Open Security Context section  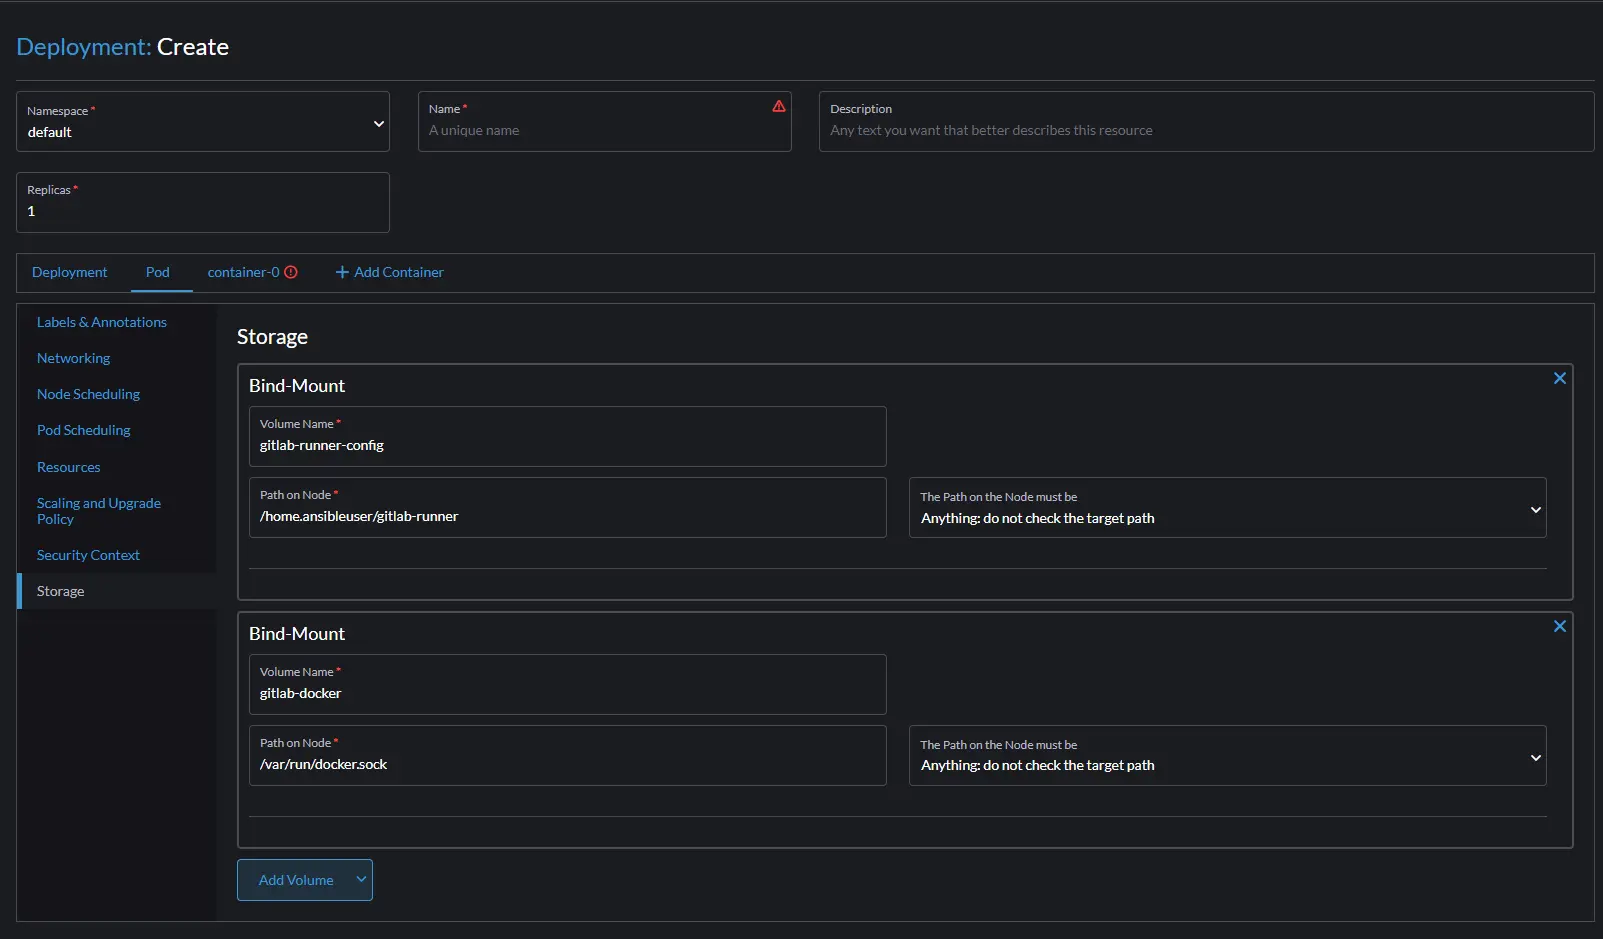tap(88, 555)
